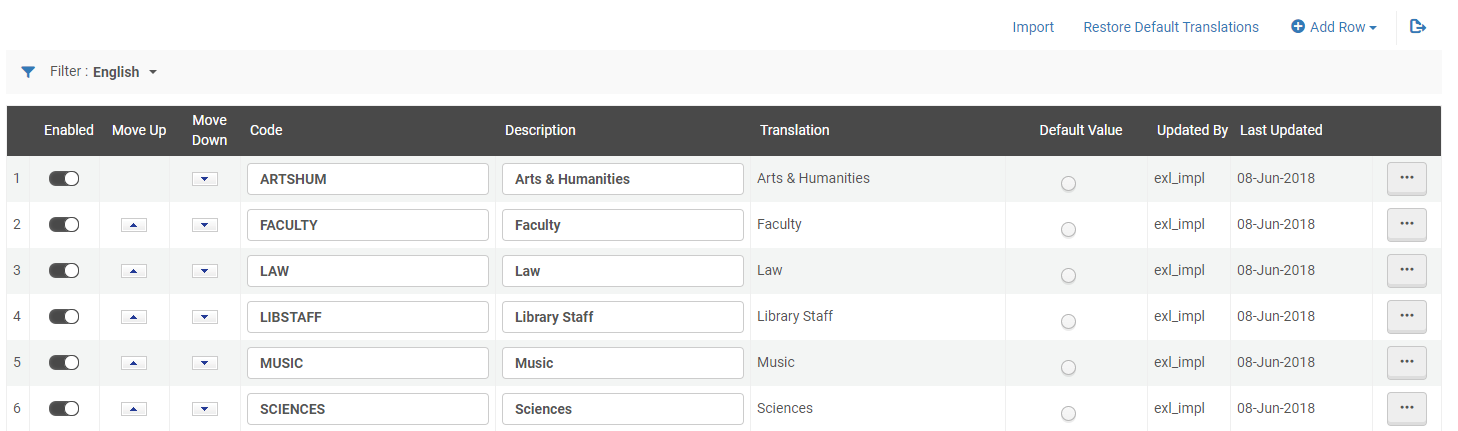Click the Import link
1458x431 pixels.
(x=1033, y=27)
